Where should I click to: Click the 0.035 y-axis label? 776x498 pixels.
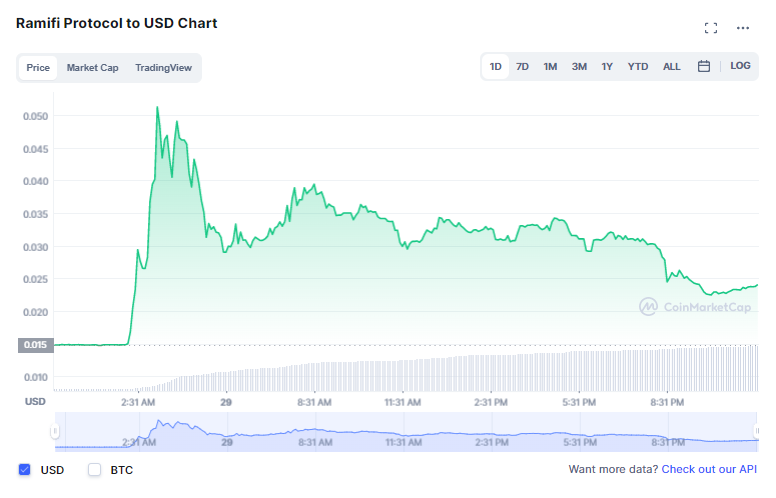pyautogui.click(x=35, y=214)
